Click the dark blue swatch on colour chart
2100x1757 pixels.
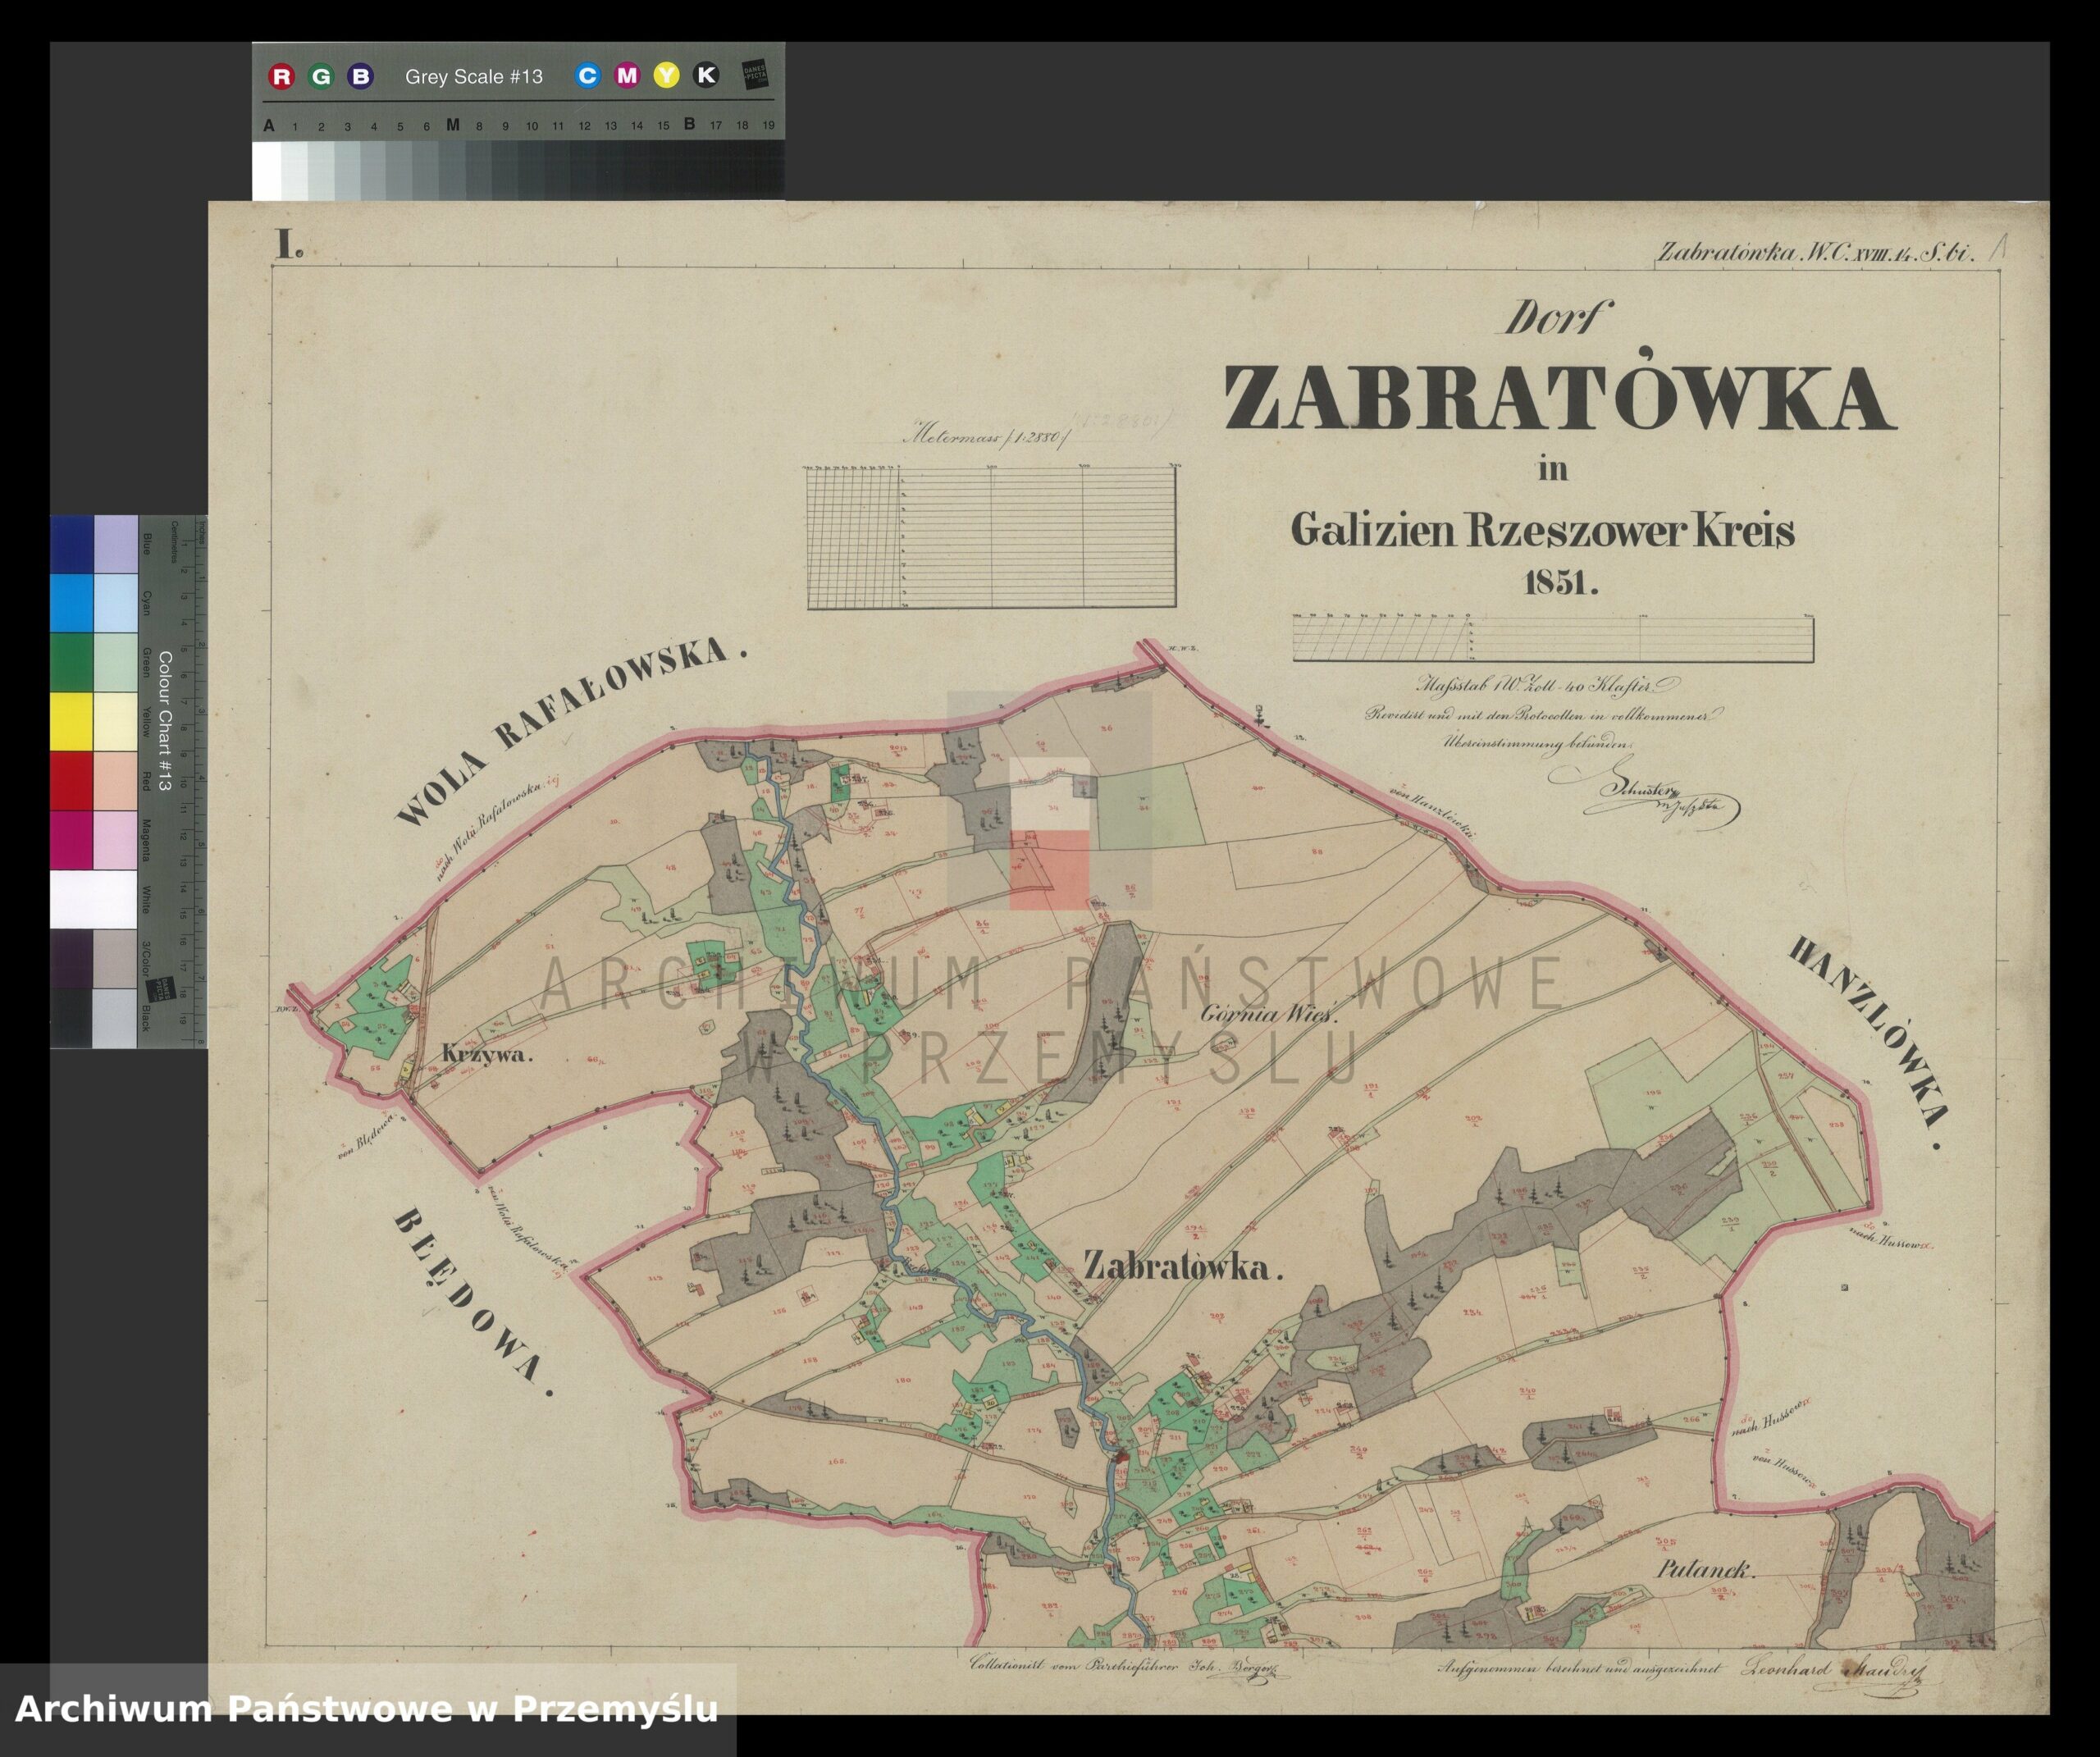click(x=72, y=544)
